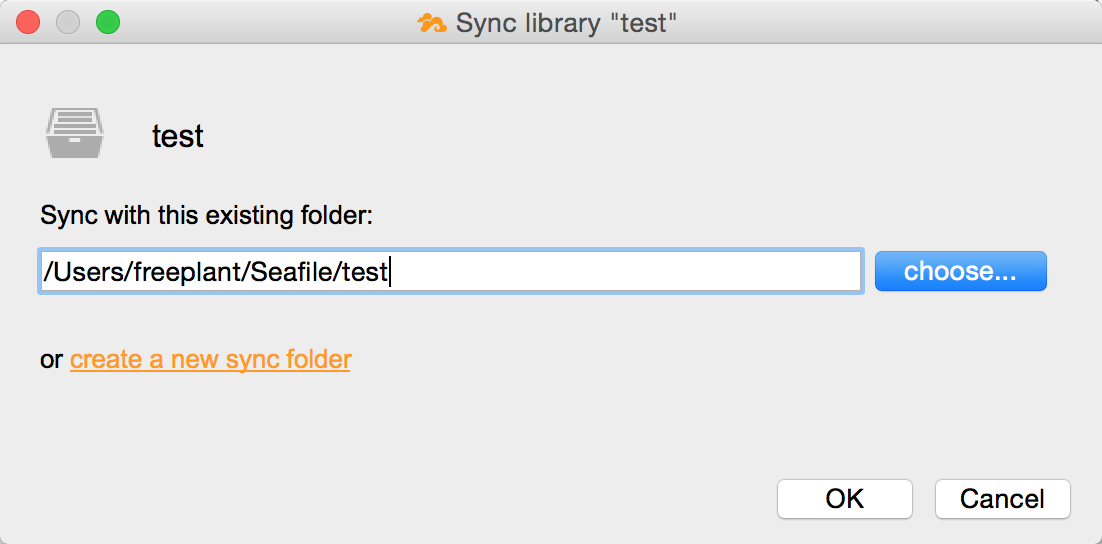1102x544 pixels.
Task: Open the folder picker with choose... button
Action: (961, 271)
